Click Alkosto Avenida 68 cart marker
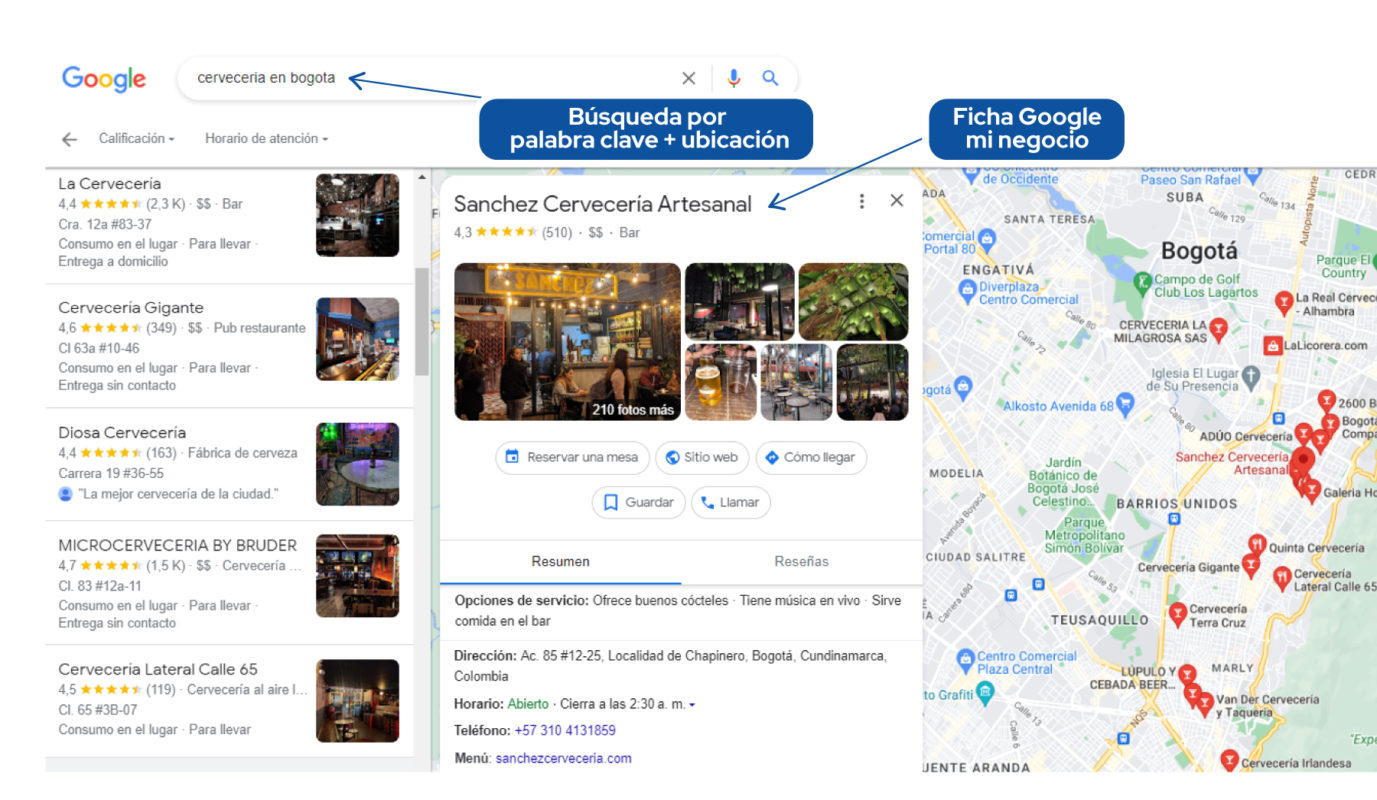1377x800 pixels. pyautogui.click(x=1125, y=405)
